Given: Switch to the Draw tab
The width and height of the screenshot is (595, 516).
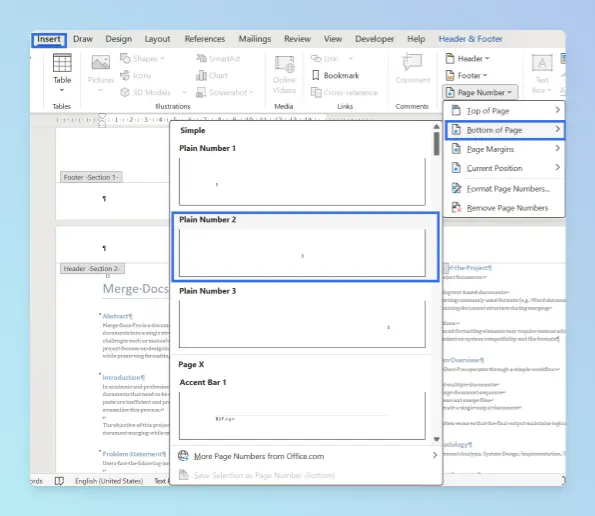Looking at the screenshot, I should 83,39.
